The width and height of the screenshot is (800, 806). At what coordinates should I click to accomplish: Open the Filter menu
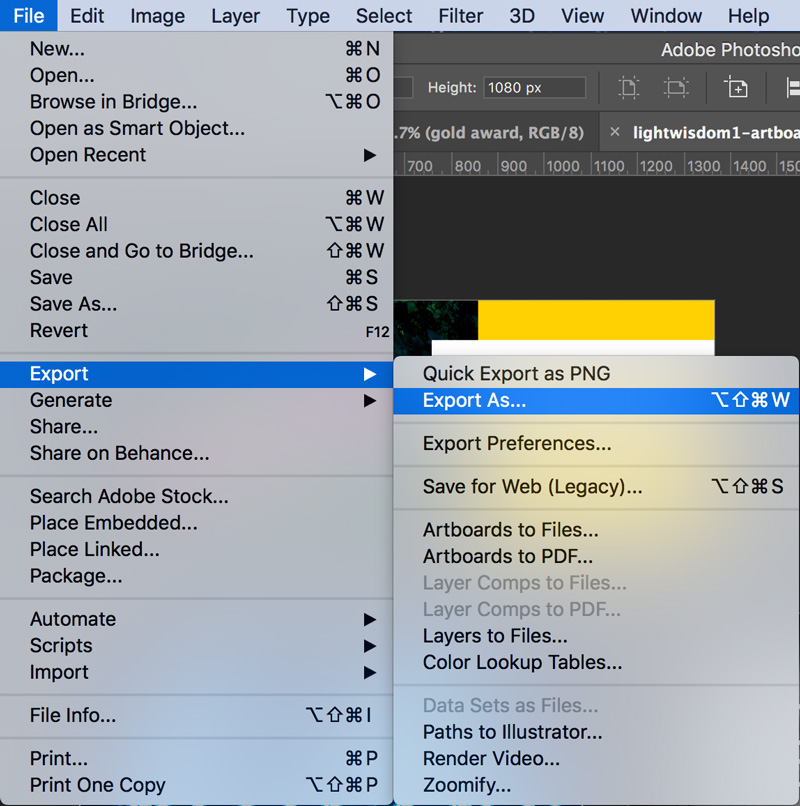tap(461, 15)
